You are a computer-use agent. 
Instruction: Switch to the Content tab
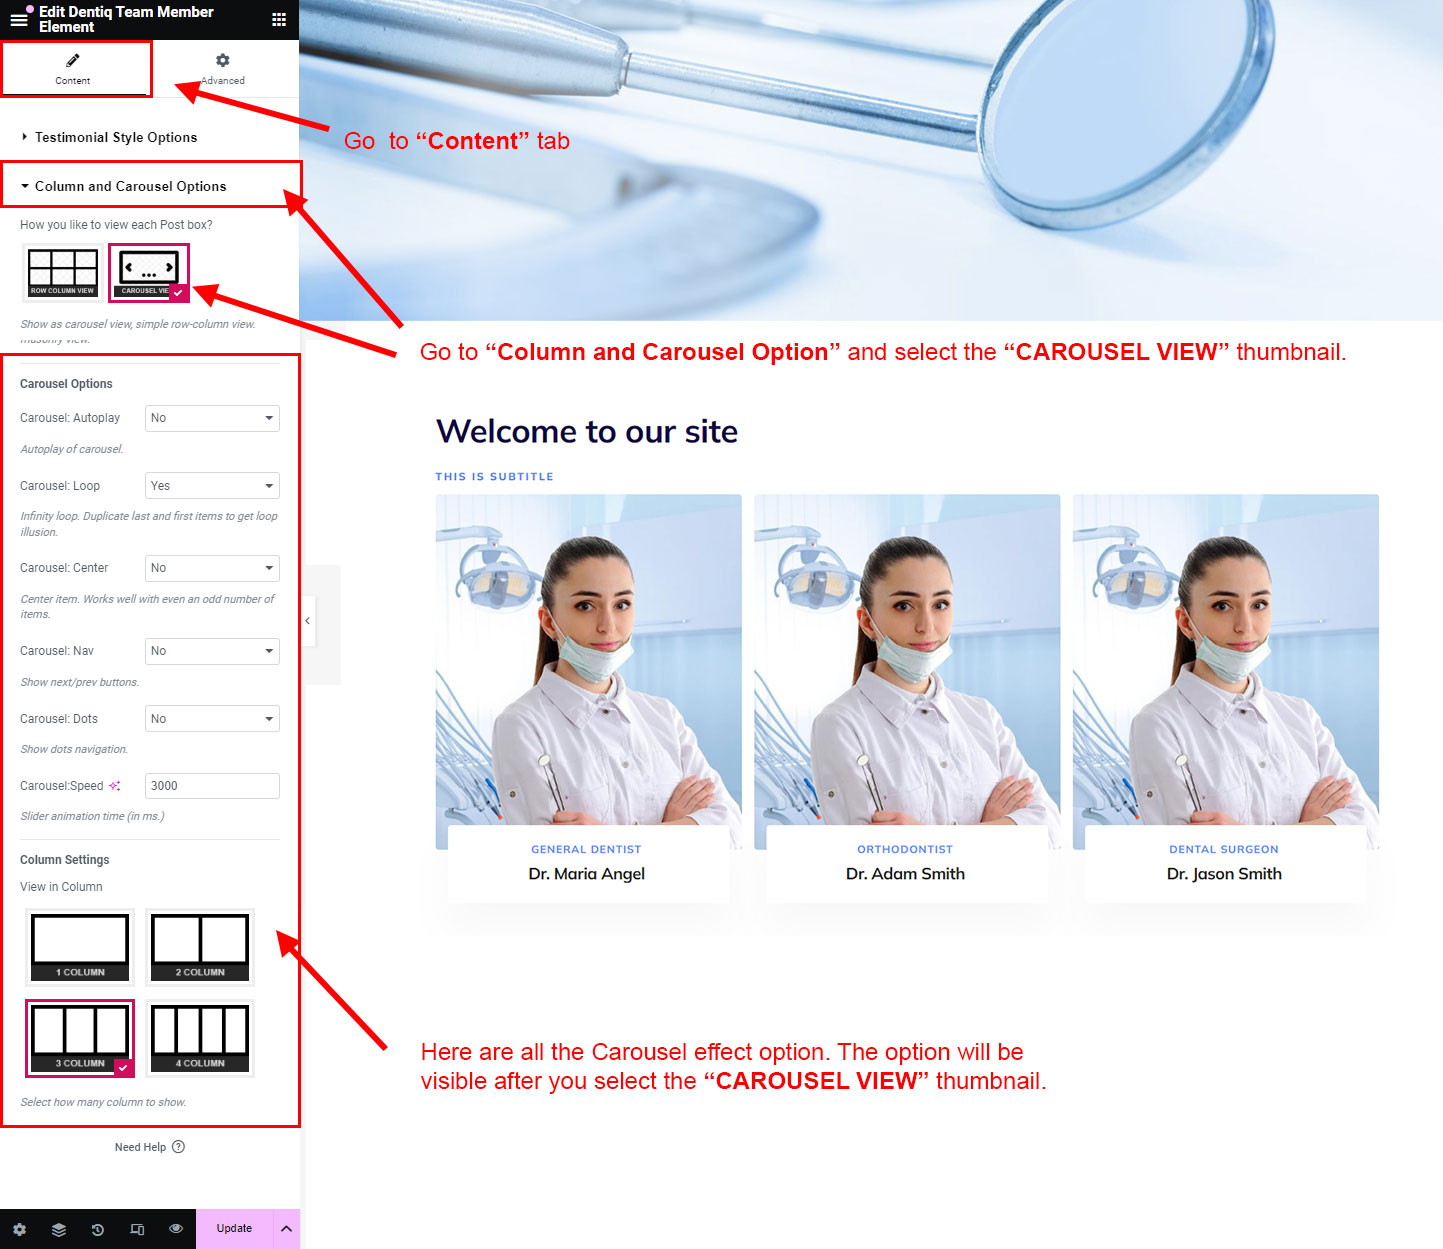tap(73, 69)
